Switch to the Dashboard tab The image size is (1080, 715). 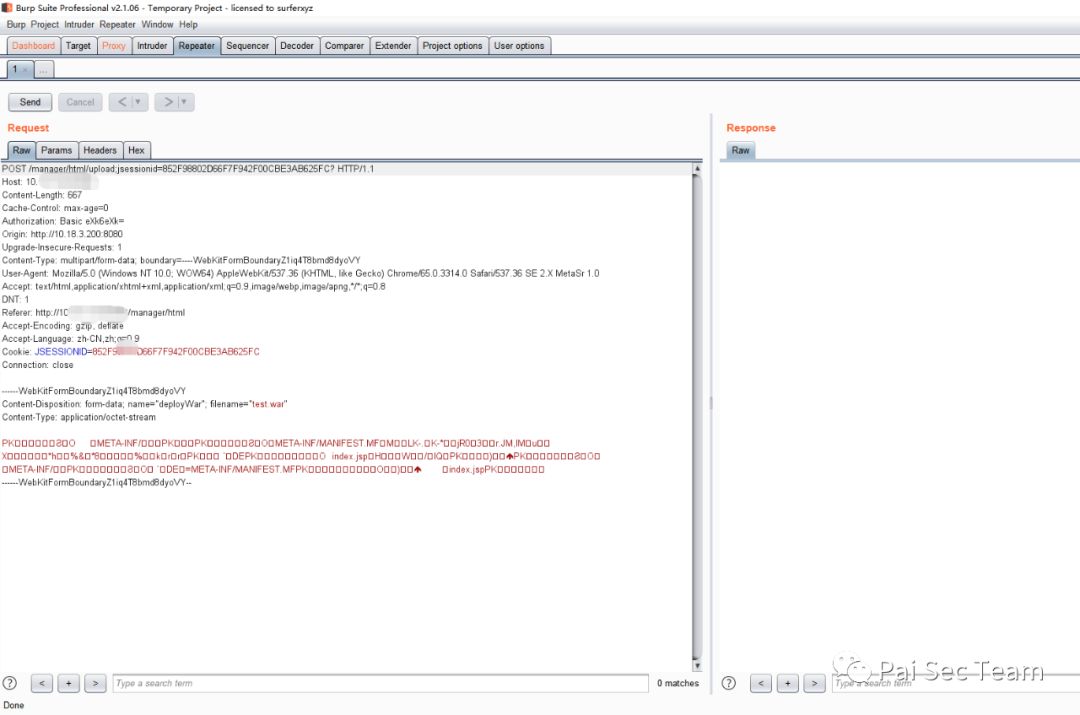point(33,45)
